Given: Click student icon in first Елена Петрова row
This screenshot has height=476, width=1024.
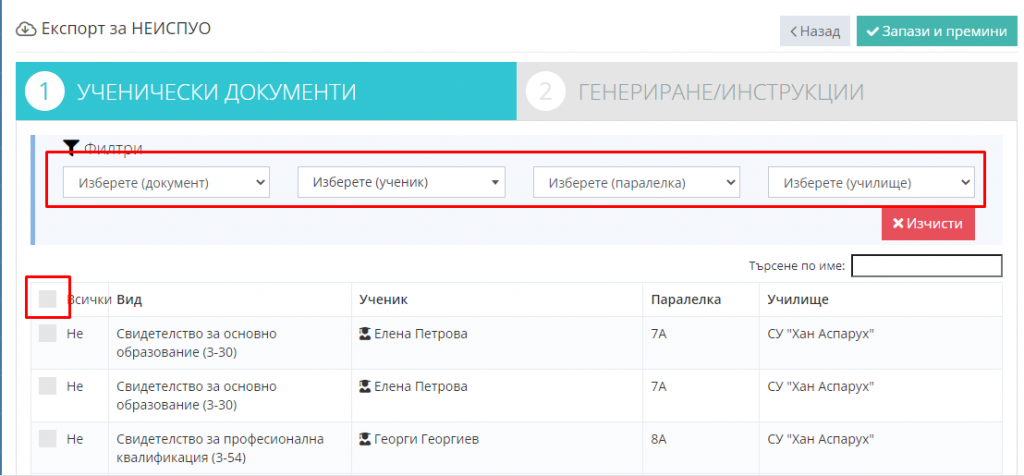Looking at the screenshot, I should (x=365, y=334).
